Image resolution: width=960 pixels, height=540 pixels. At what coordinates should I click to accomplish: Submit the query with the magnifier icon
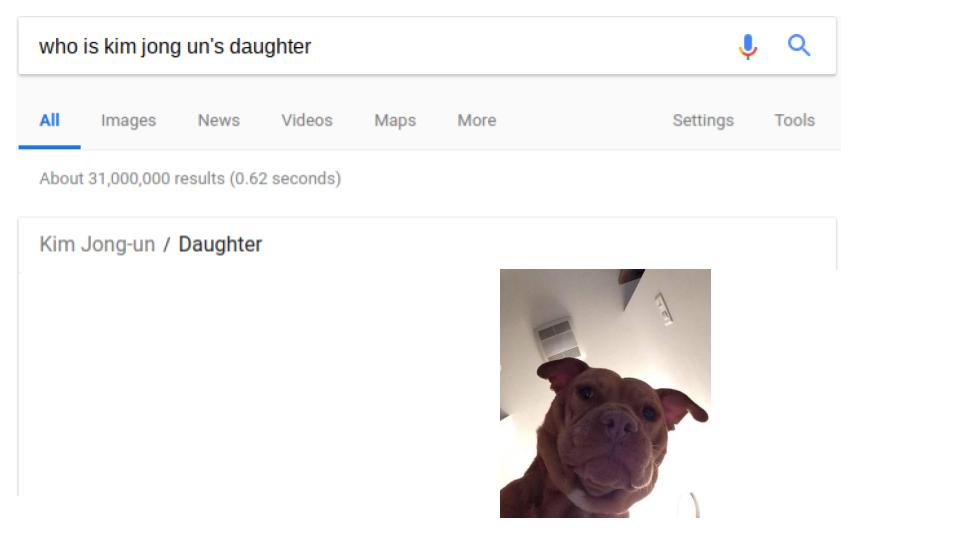click(x=799, y=45)
